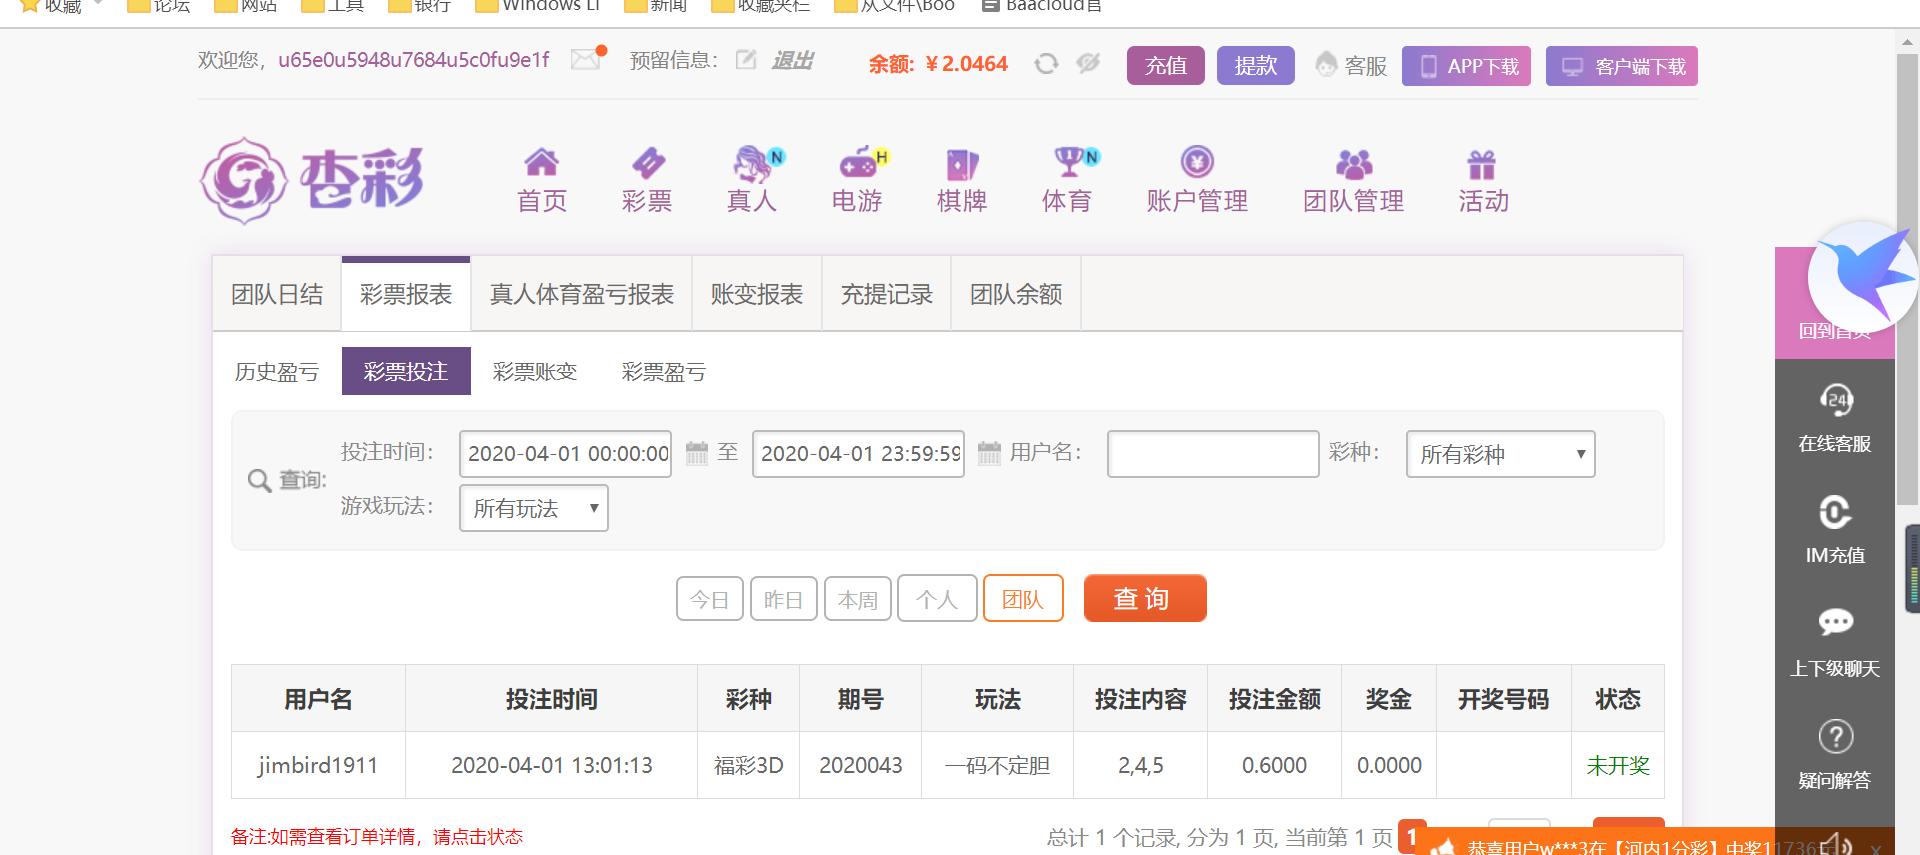
Task: Click bet amount 0.6000 cell
Action: [x=1274, y=766]
